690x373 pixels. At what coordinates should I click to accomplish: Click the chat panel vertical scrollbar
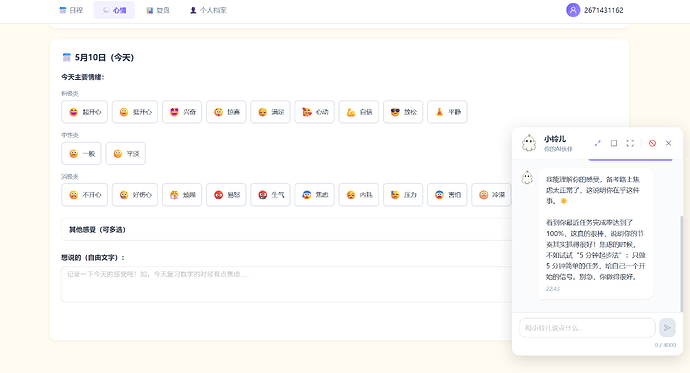point(681,264)
